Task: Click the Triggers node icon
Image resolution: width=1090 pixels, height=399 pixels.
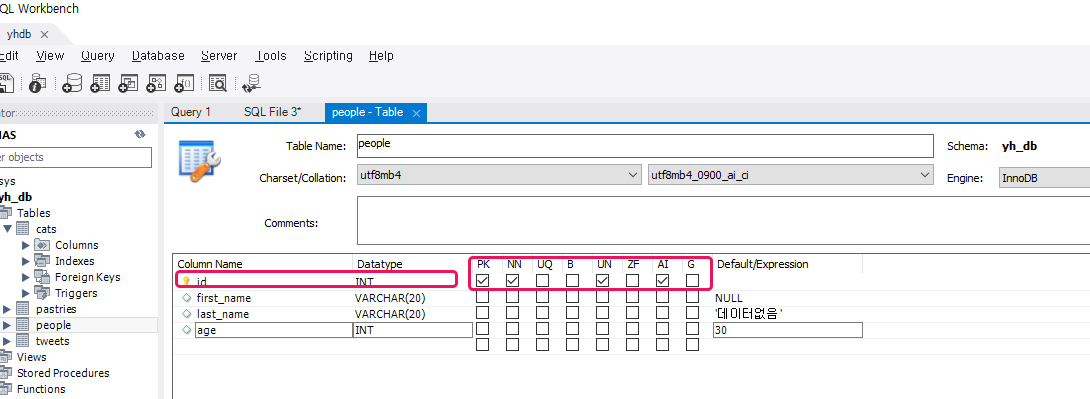Action: [x=42, y=293]
